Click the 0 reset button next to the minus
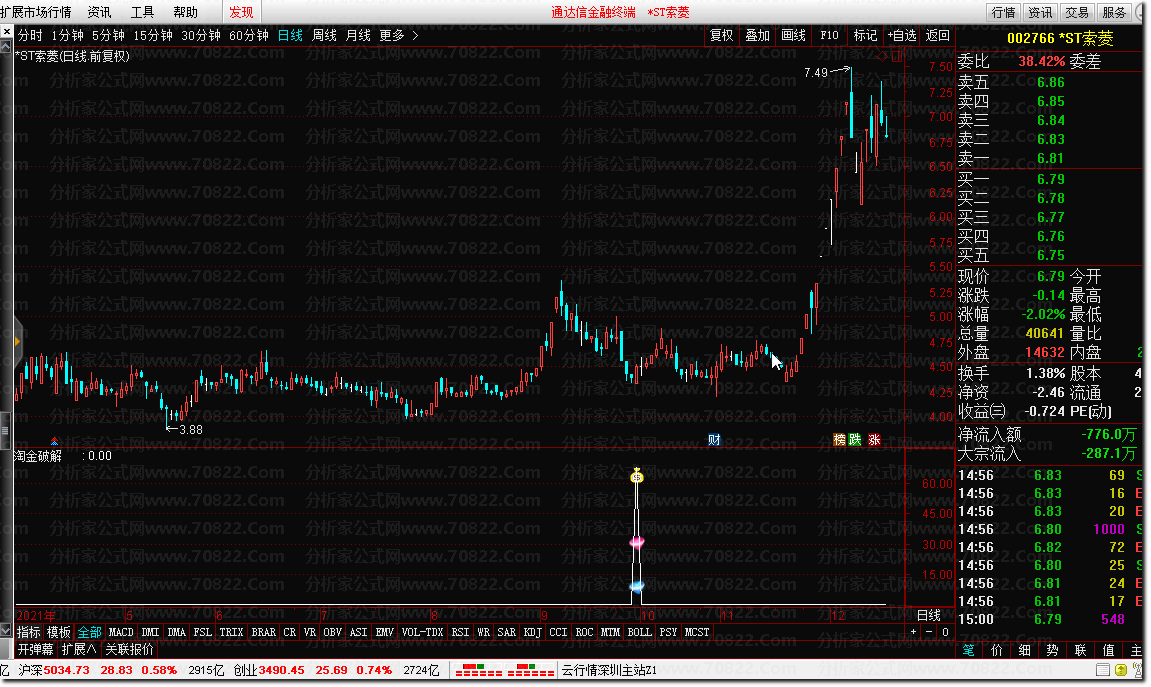The image size is (1151, 687). [x=945, y=632]
